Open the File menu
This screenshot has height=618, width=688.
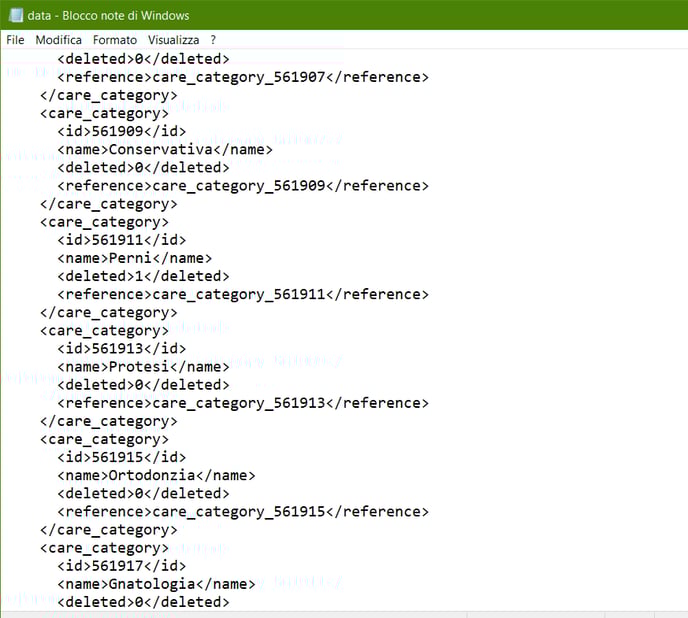15,40
